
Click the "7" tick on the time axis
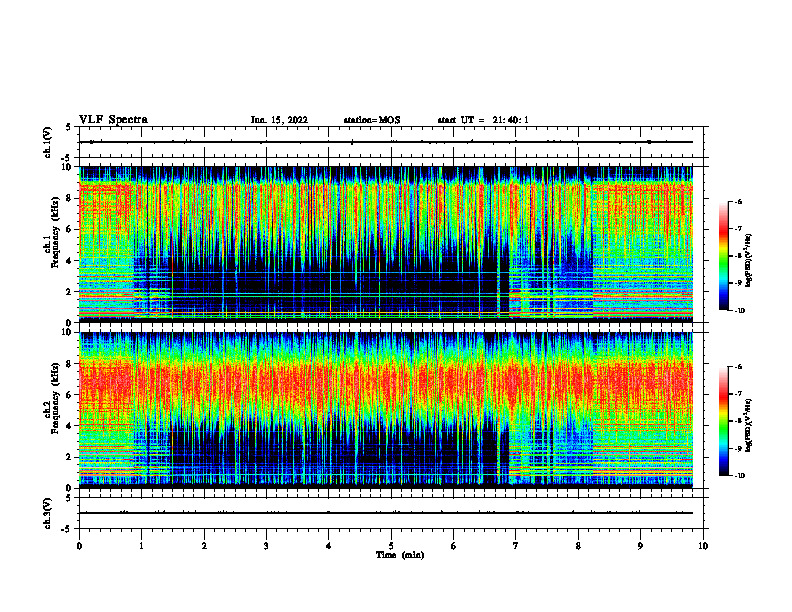tap(516, 546)
